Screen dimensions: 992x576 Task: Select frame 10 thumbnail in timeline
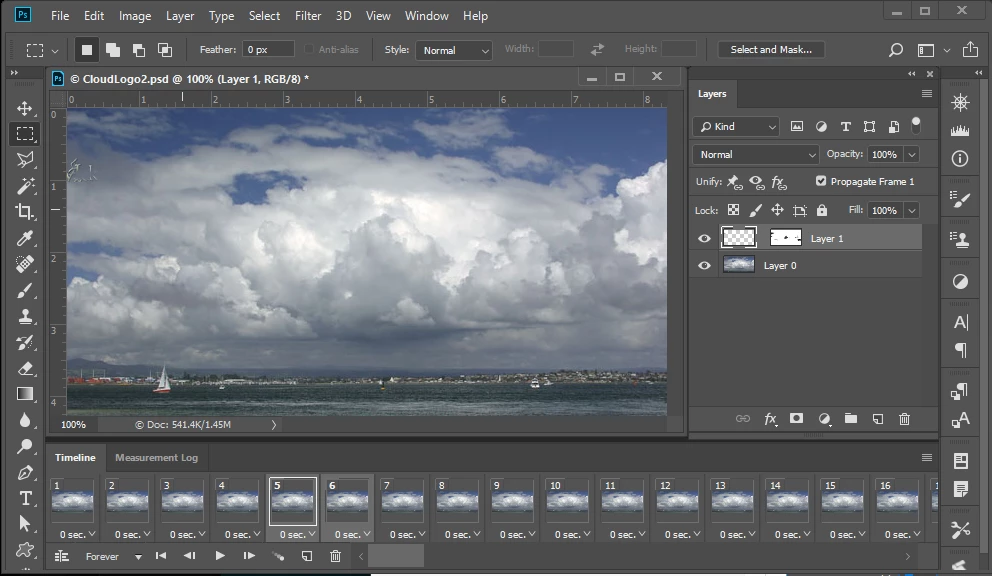(567, 502)
